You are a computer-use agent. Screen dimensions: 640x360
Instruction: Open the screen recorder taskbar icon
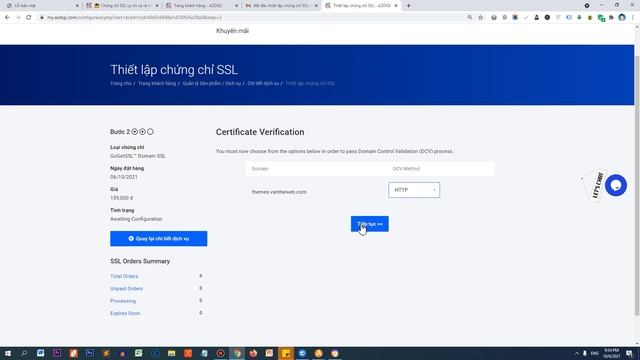coord(220,353)
